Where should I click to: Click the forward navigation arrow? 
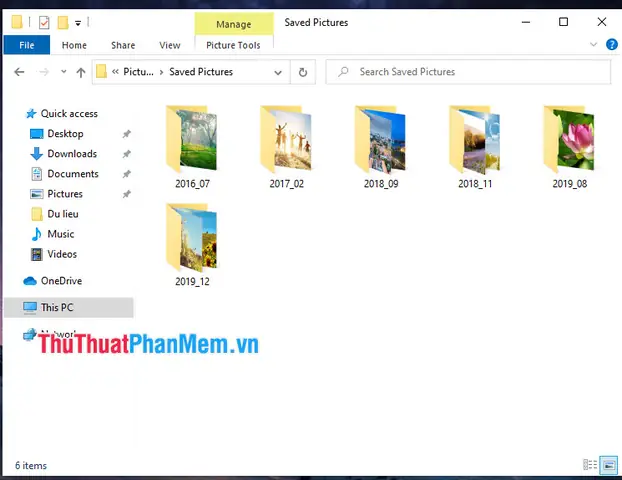point(44,72)
